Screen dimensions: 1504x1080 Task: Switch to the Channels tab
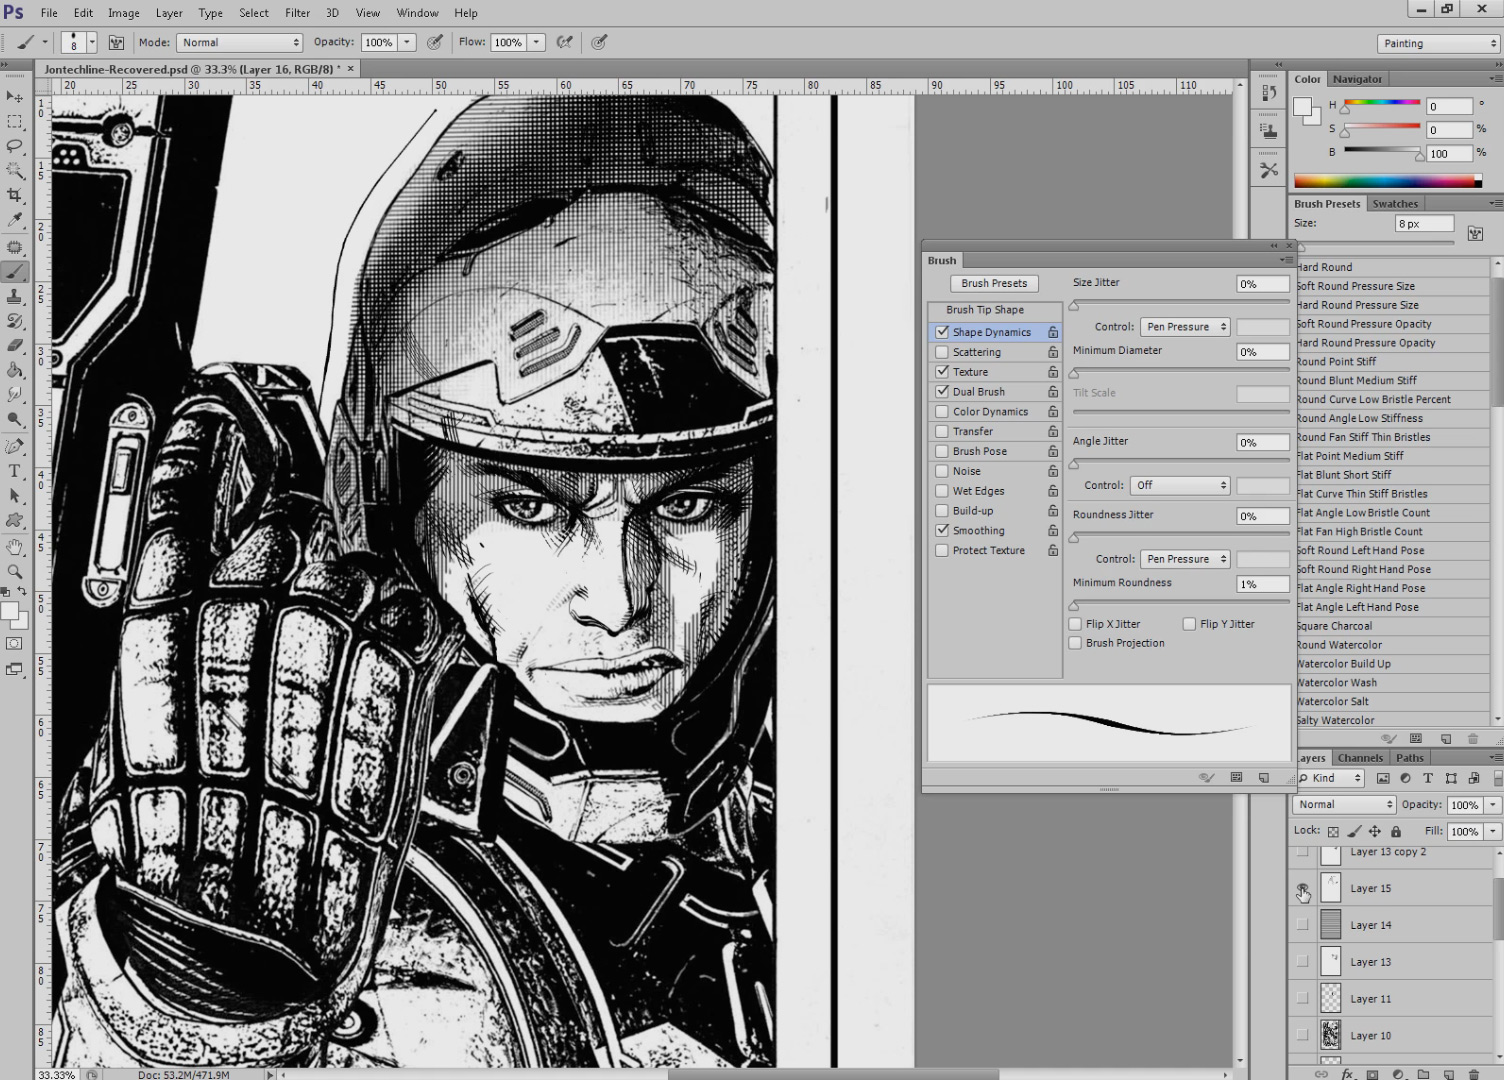[x=1360, y=757]
